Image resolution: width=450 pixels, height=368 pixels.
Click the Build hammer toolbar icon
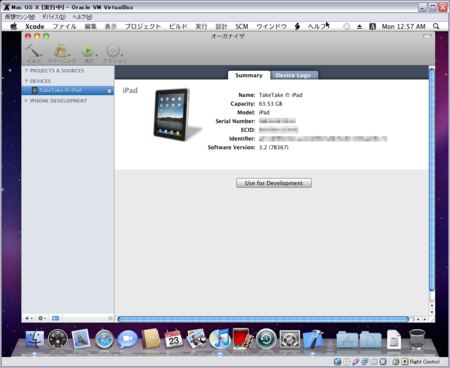tap(33, 51)
